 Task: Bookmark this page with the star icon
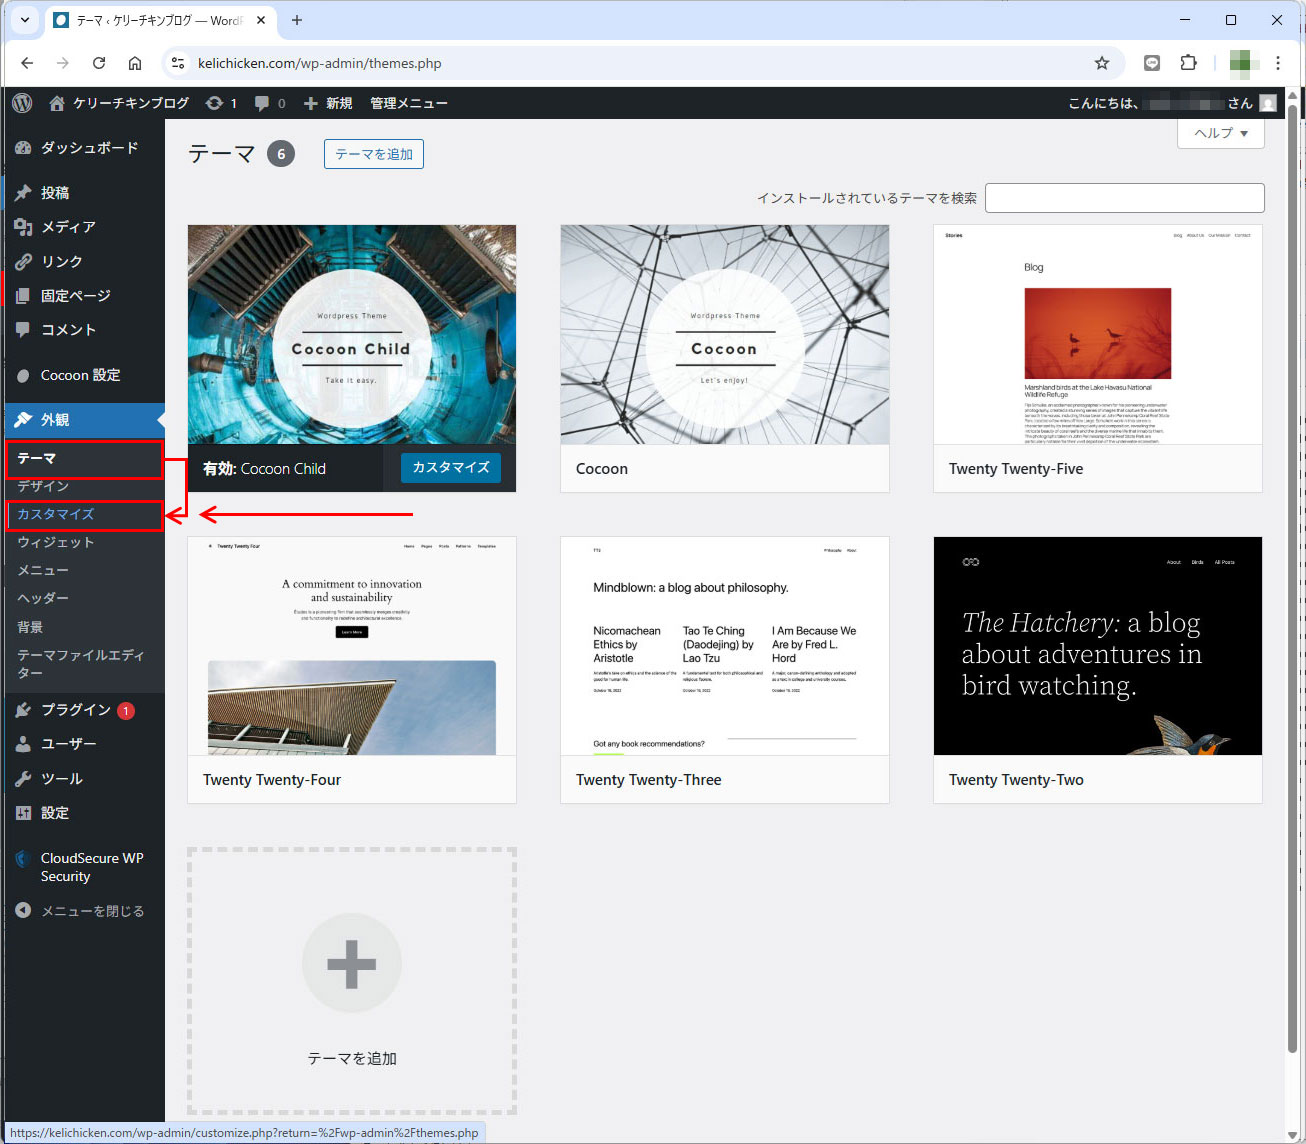pos(1102,63)
